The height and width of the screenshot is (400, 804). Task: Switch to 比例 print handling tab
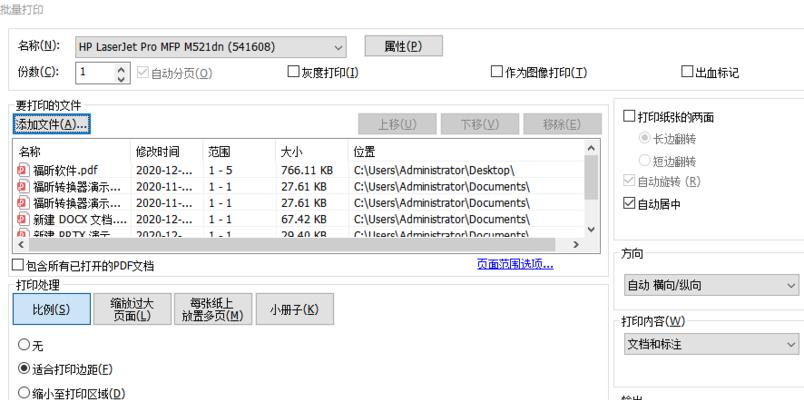(51, 309)
